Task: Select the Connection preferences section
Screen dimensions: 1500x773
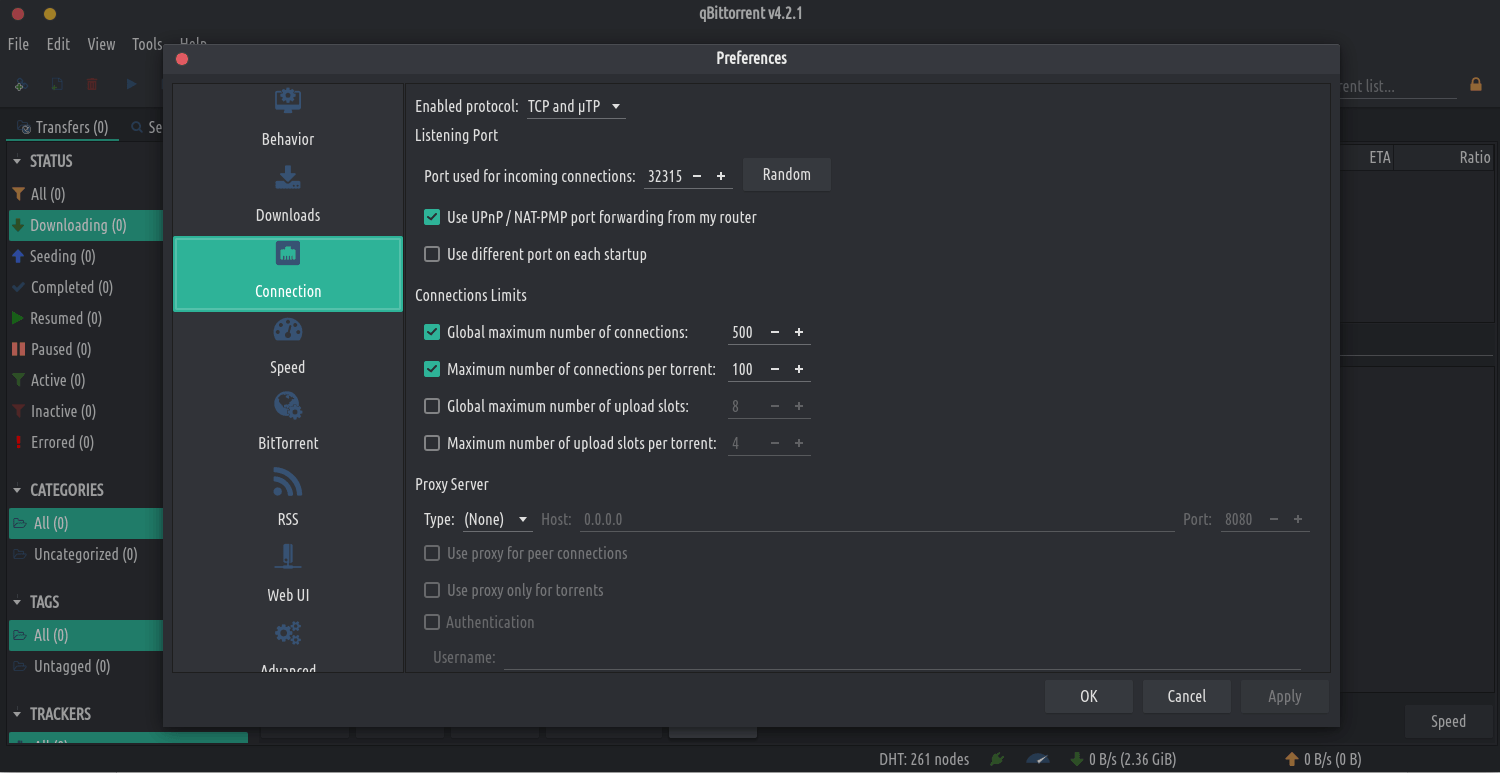Action: pyautogui.click(x=288, y=273)
